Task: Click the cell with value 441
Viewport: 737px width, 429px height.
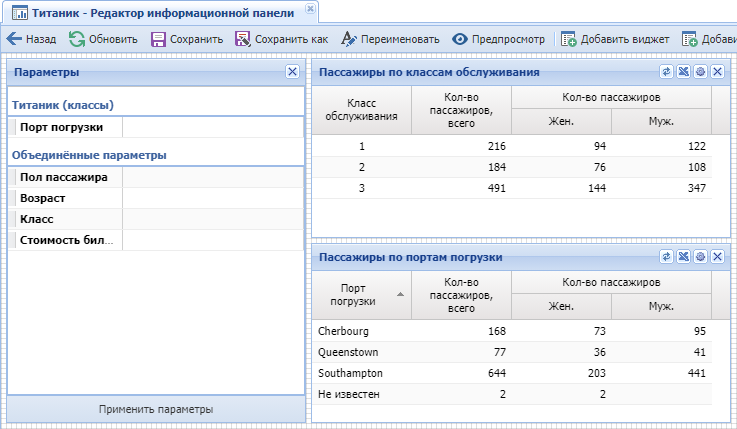Action: pyautogui.click(x=661, y=373)
